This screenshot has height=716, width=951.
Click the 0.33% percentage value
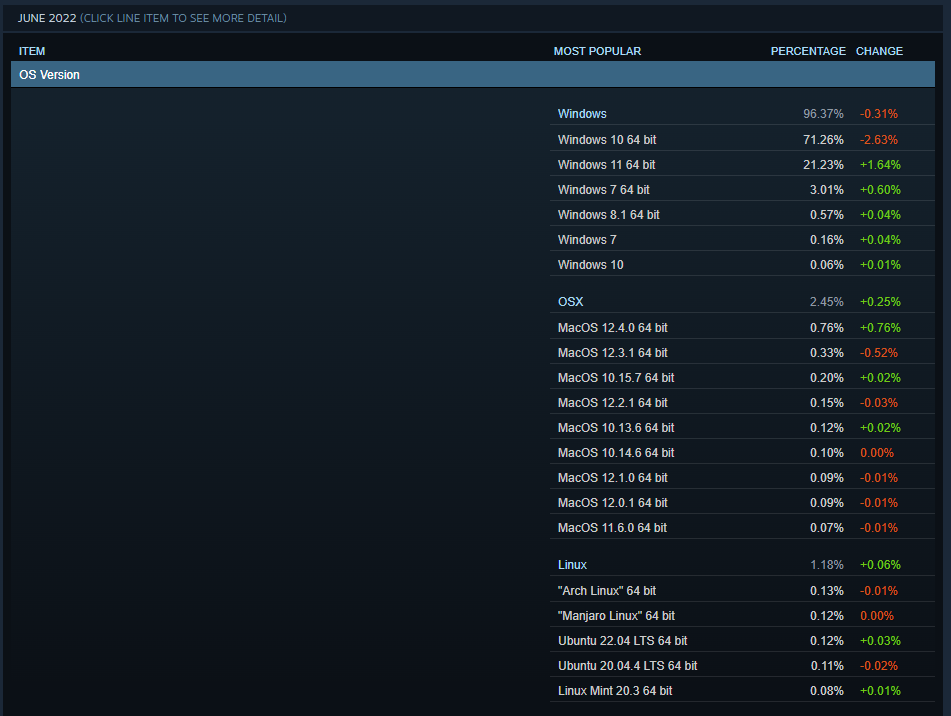(x=826, y=352)
